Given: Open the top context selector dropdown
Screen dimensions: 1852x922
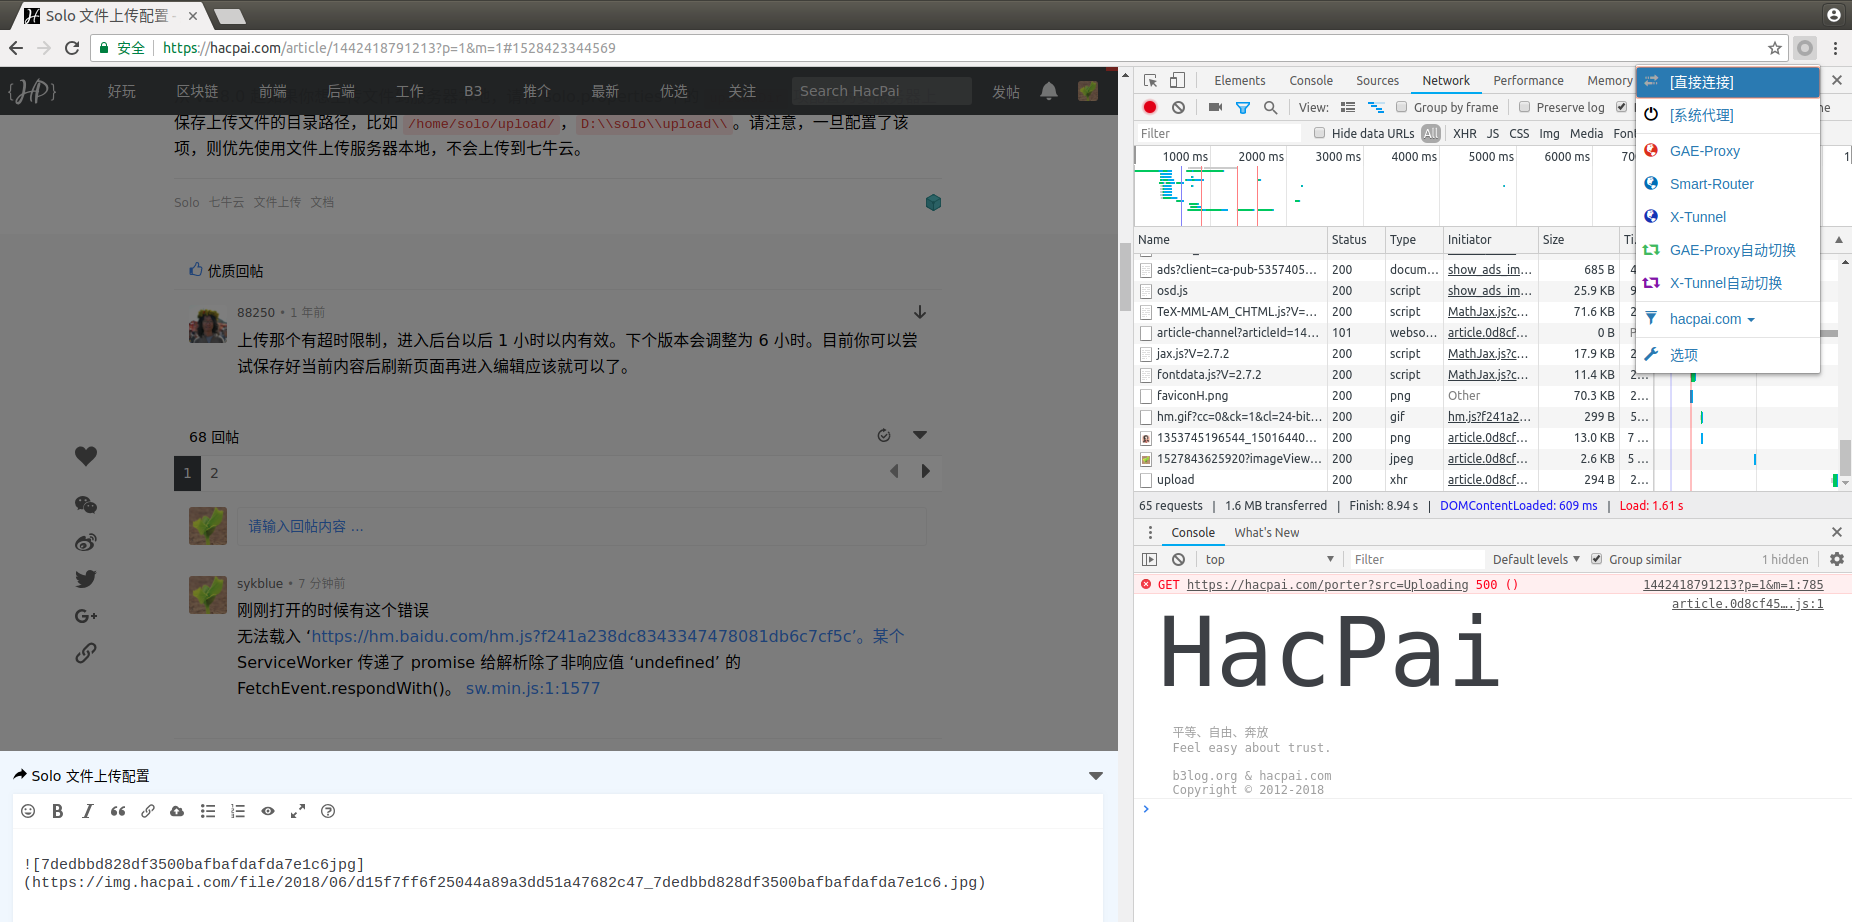Looking at the screenshot, I should pos(1269,559).
